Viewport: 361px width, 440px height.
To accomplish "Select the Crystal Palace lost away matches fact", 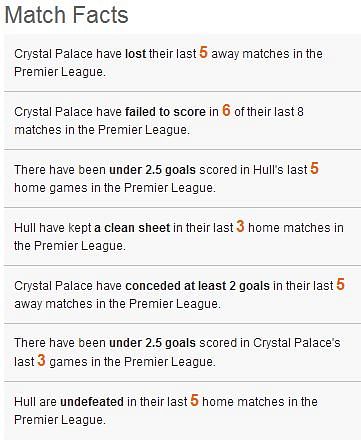I will (182, 62).
